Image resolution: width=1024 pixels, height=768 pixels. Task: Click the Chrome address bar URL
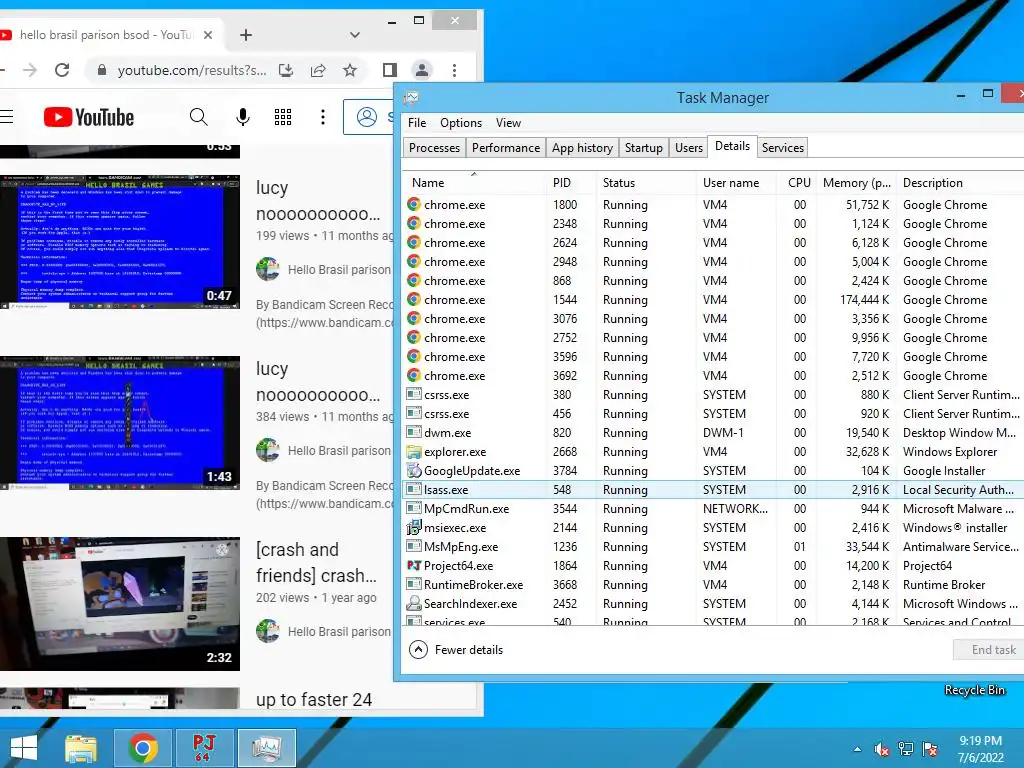click(191, 71)
